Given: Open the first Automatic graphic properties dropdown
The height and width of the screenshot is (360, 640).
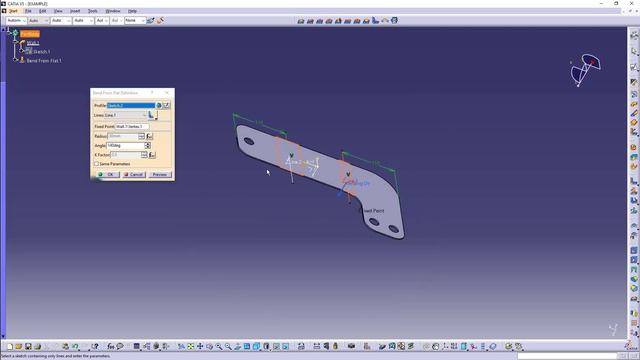Looking at the screenshot, I should [x=16, y=20].
